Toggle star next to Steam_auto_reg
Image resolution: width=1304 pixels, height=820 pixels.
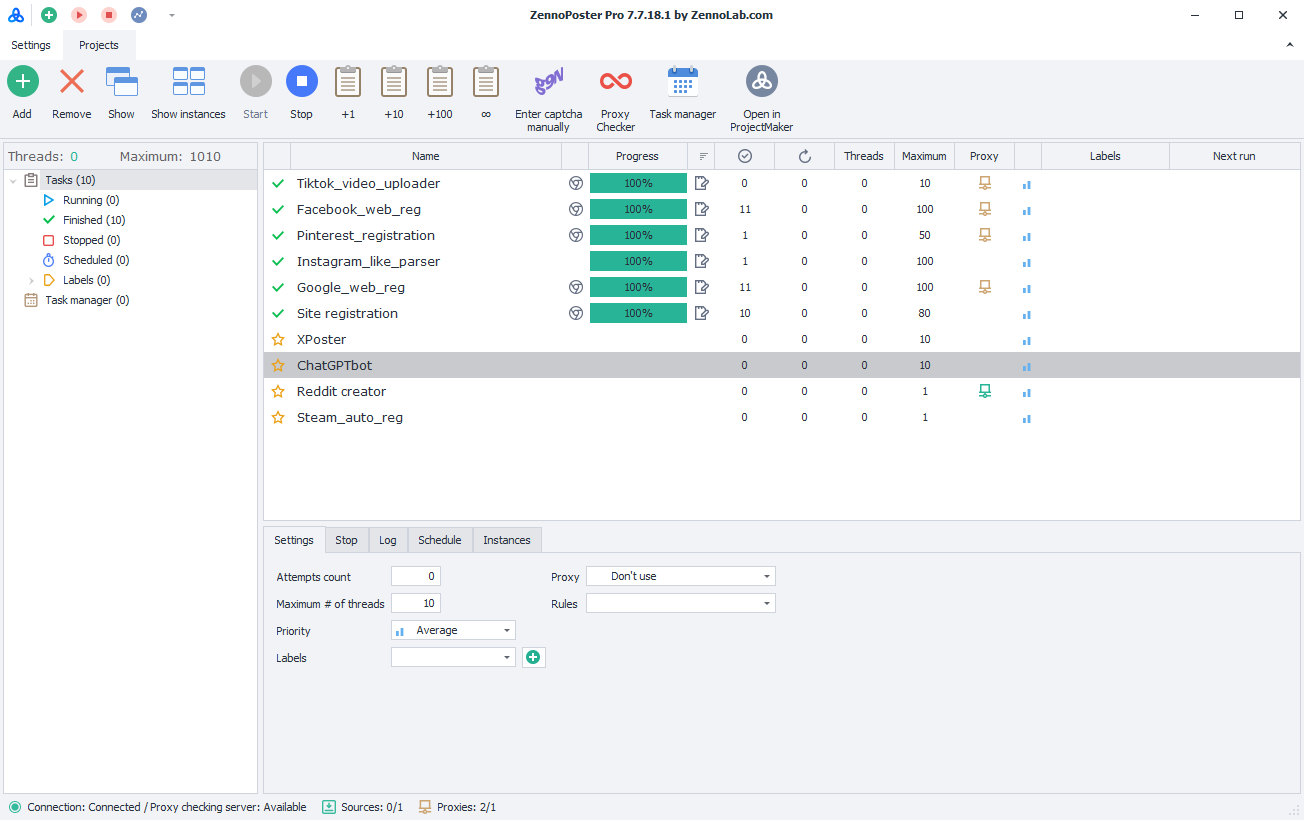(278, 418)
